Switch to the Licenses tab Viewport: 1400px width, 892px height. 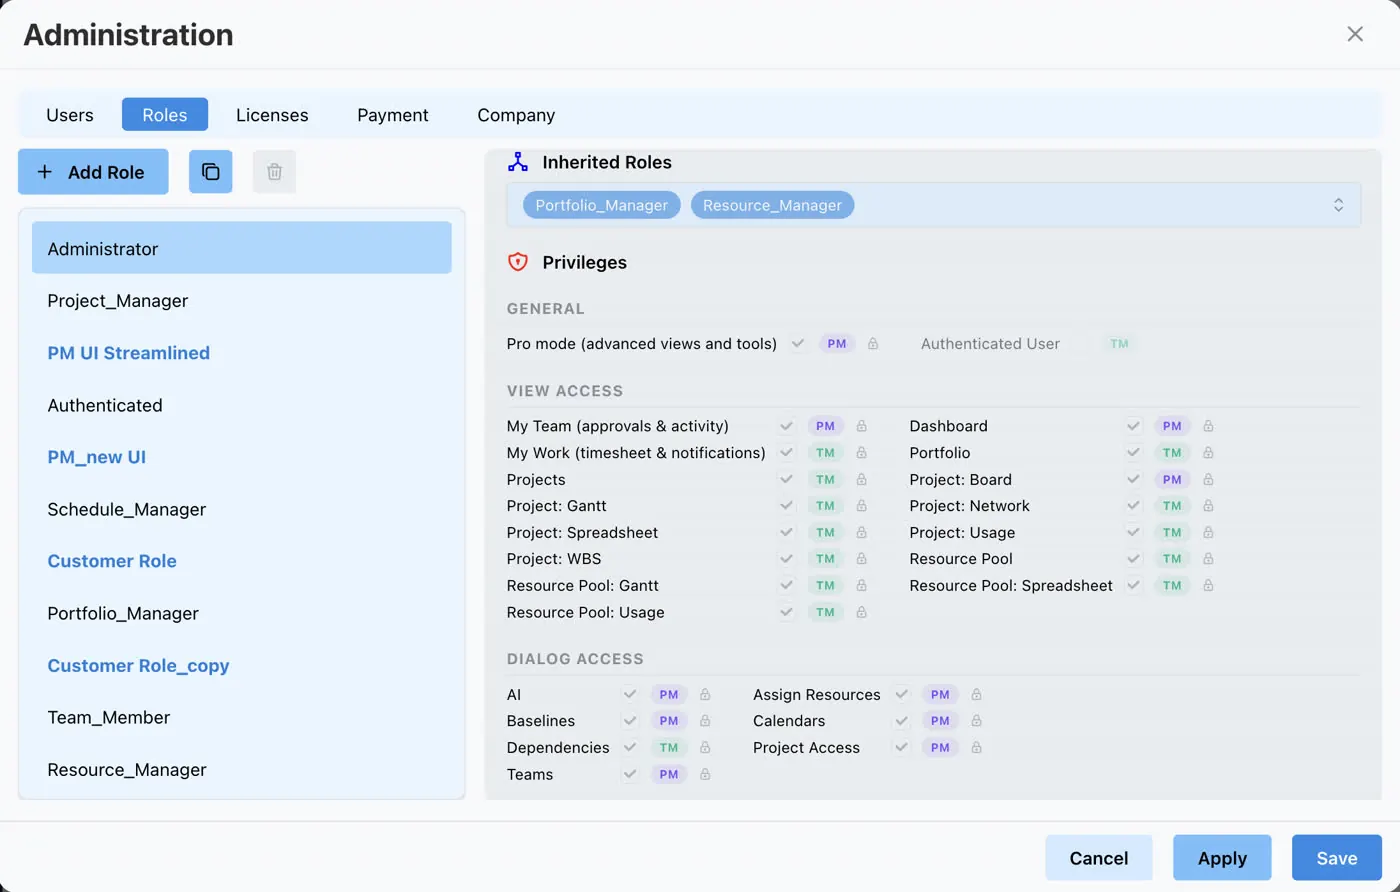pyautogui.click(x=272, y=115)
